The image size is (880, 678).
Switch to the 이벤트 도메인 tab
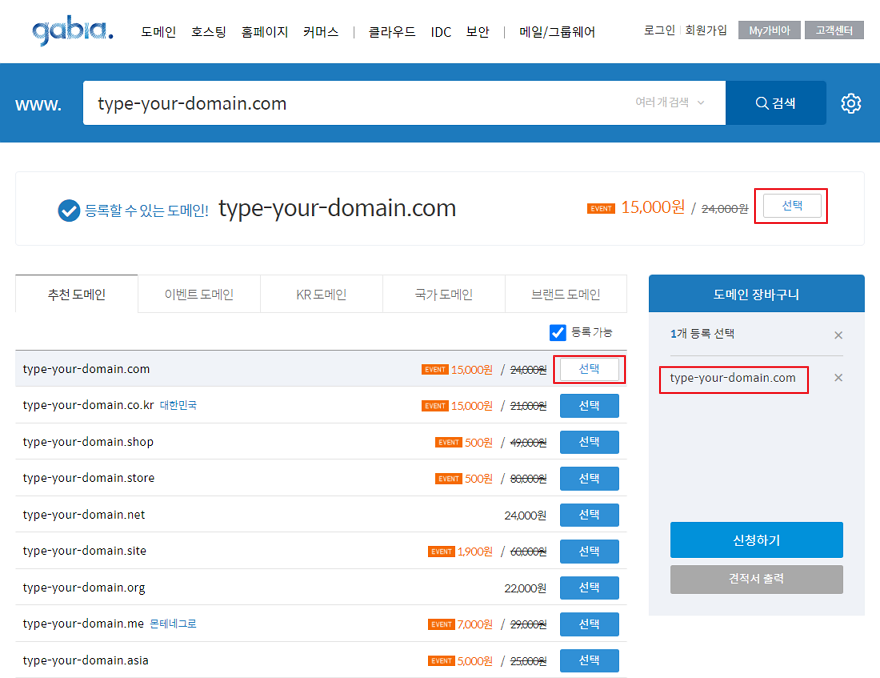pyautogui.click(x=199, y=294)
